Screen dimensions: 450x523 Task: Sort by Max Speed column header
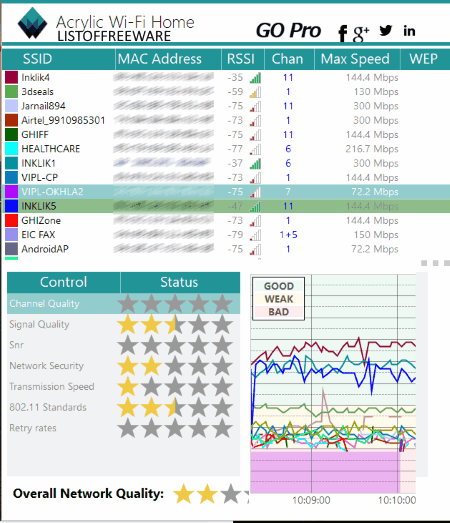[357, 59]
